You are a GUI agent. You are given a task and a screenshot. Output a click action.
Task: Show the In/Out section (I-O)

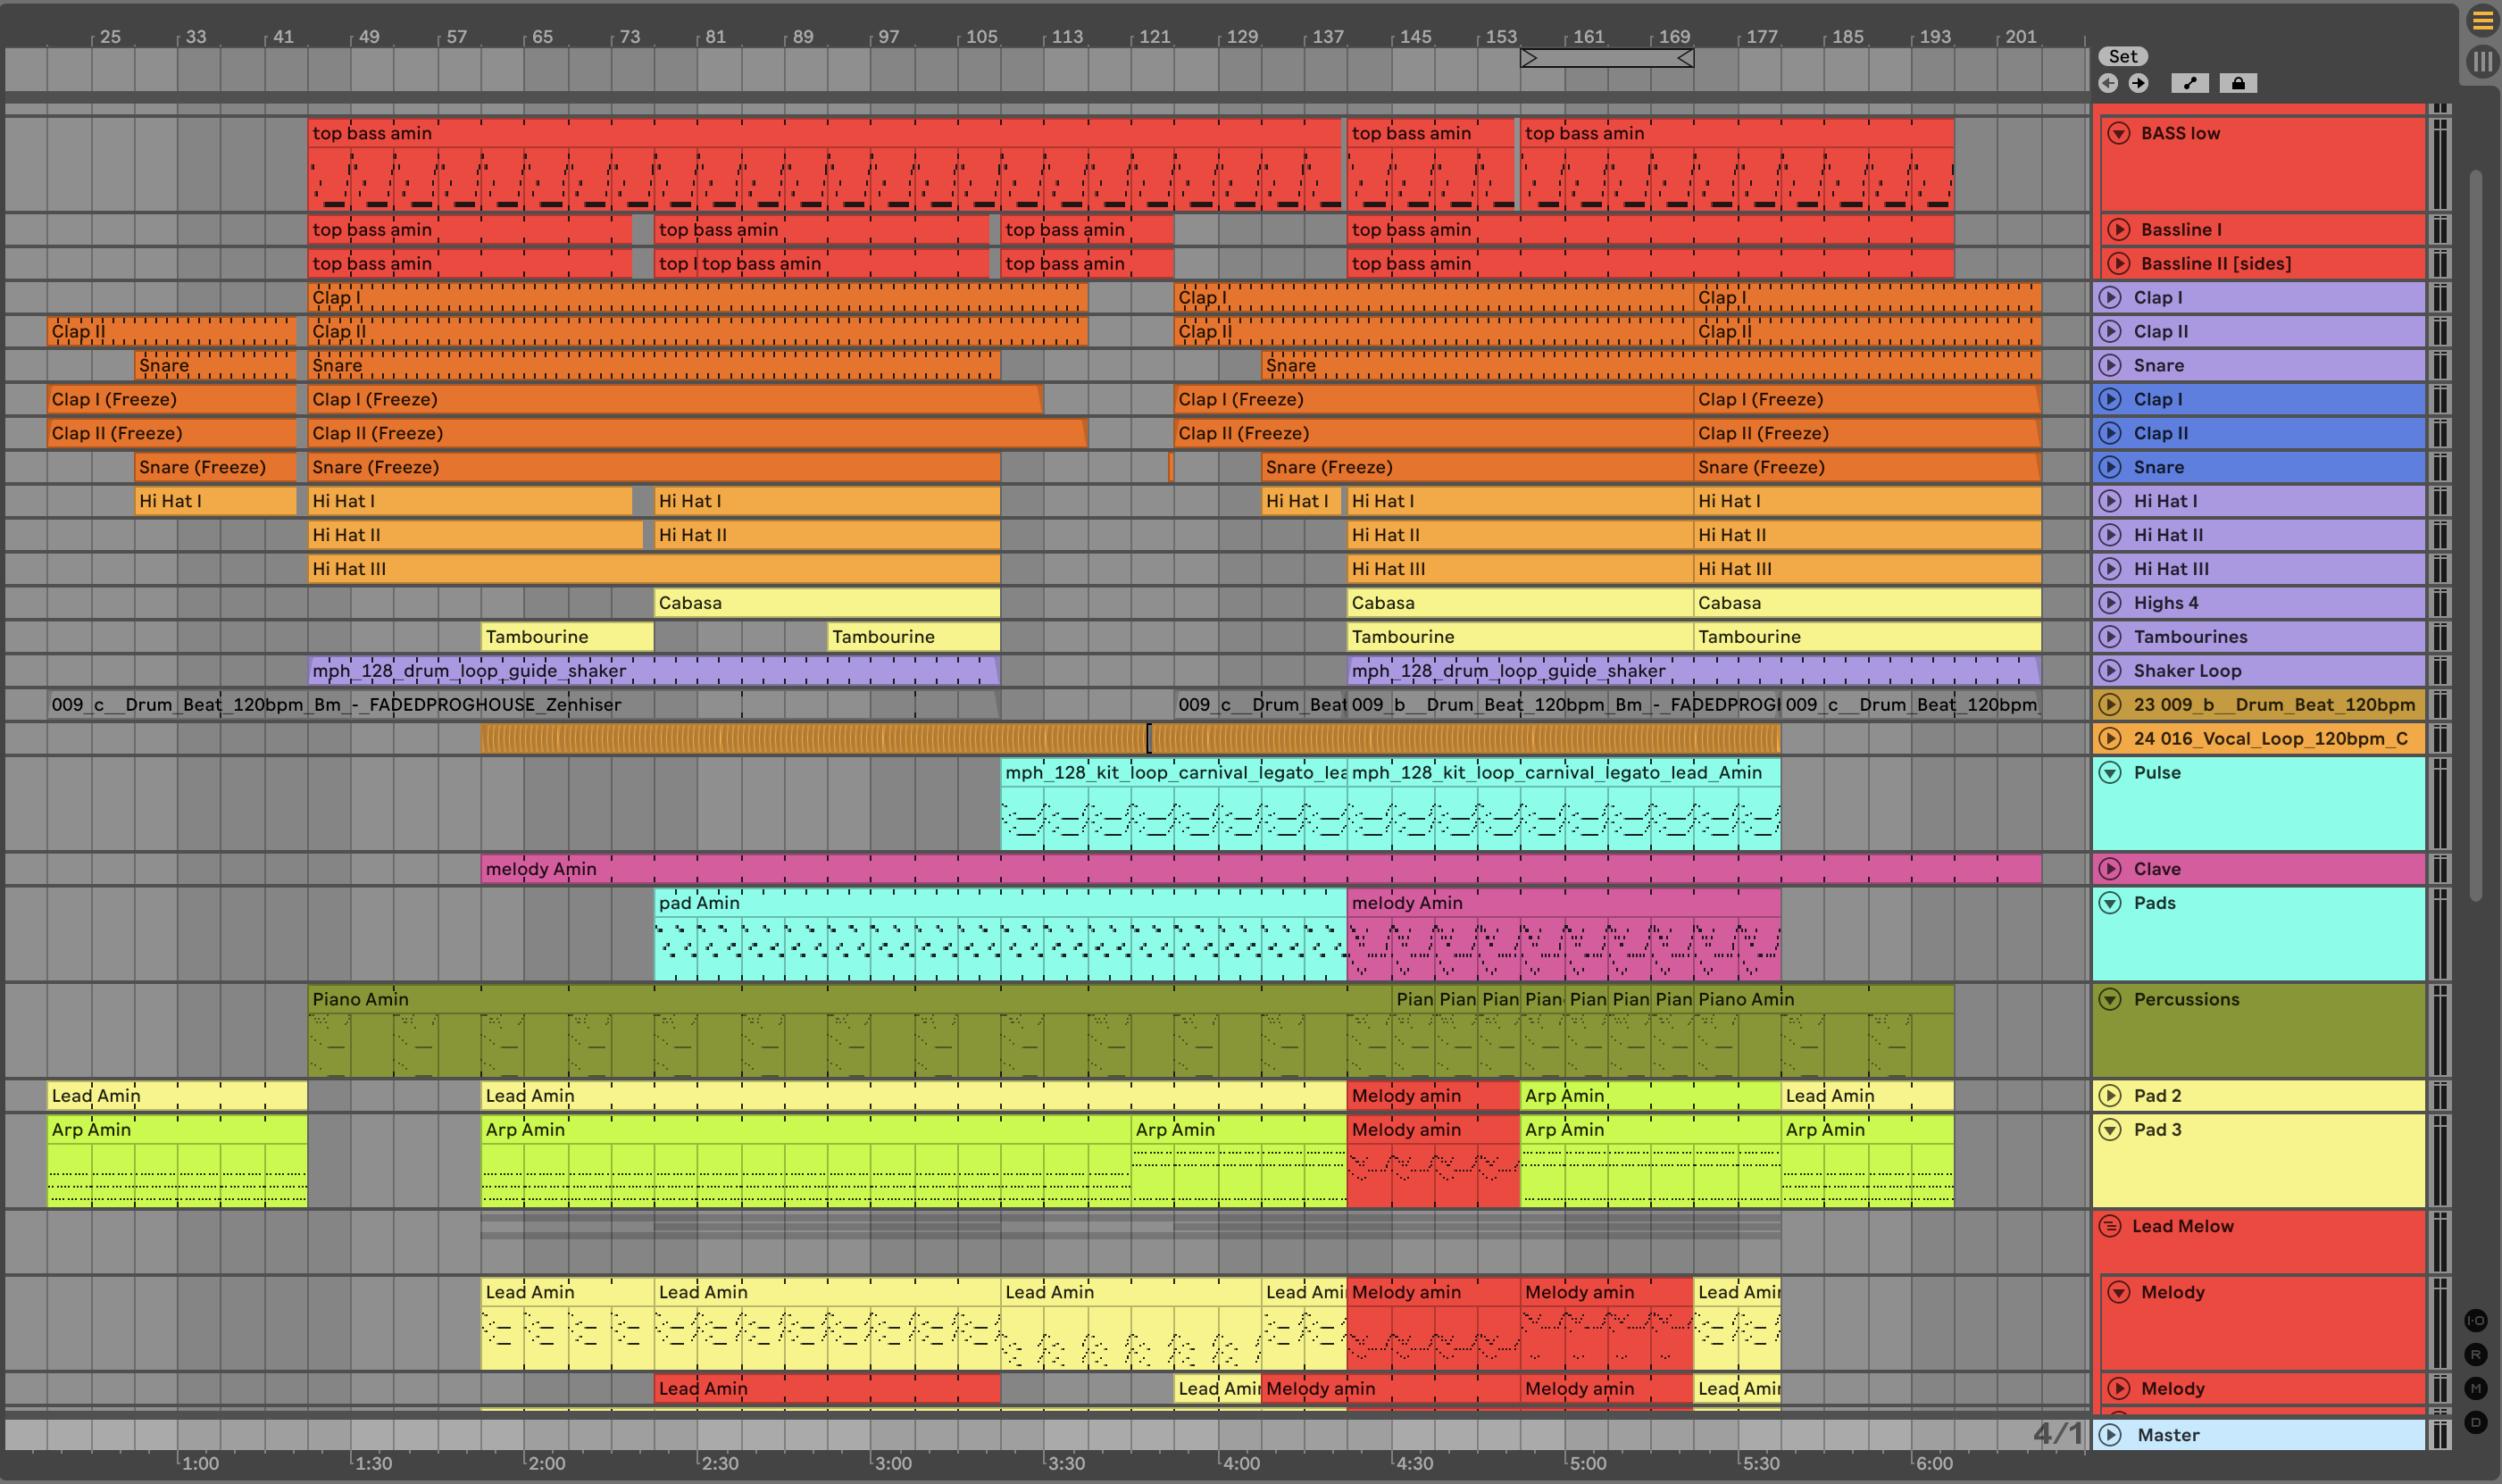pos(2476,1320)
